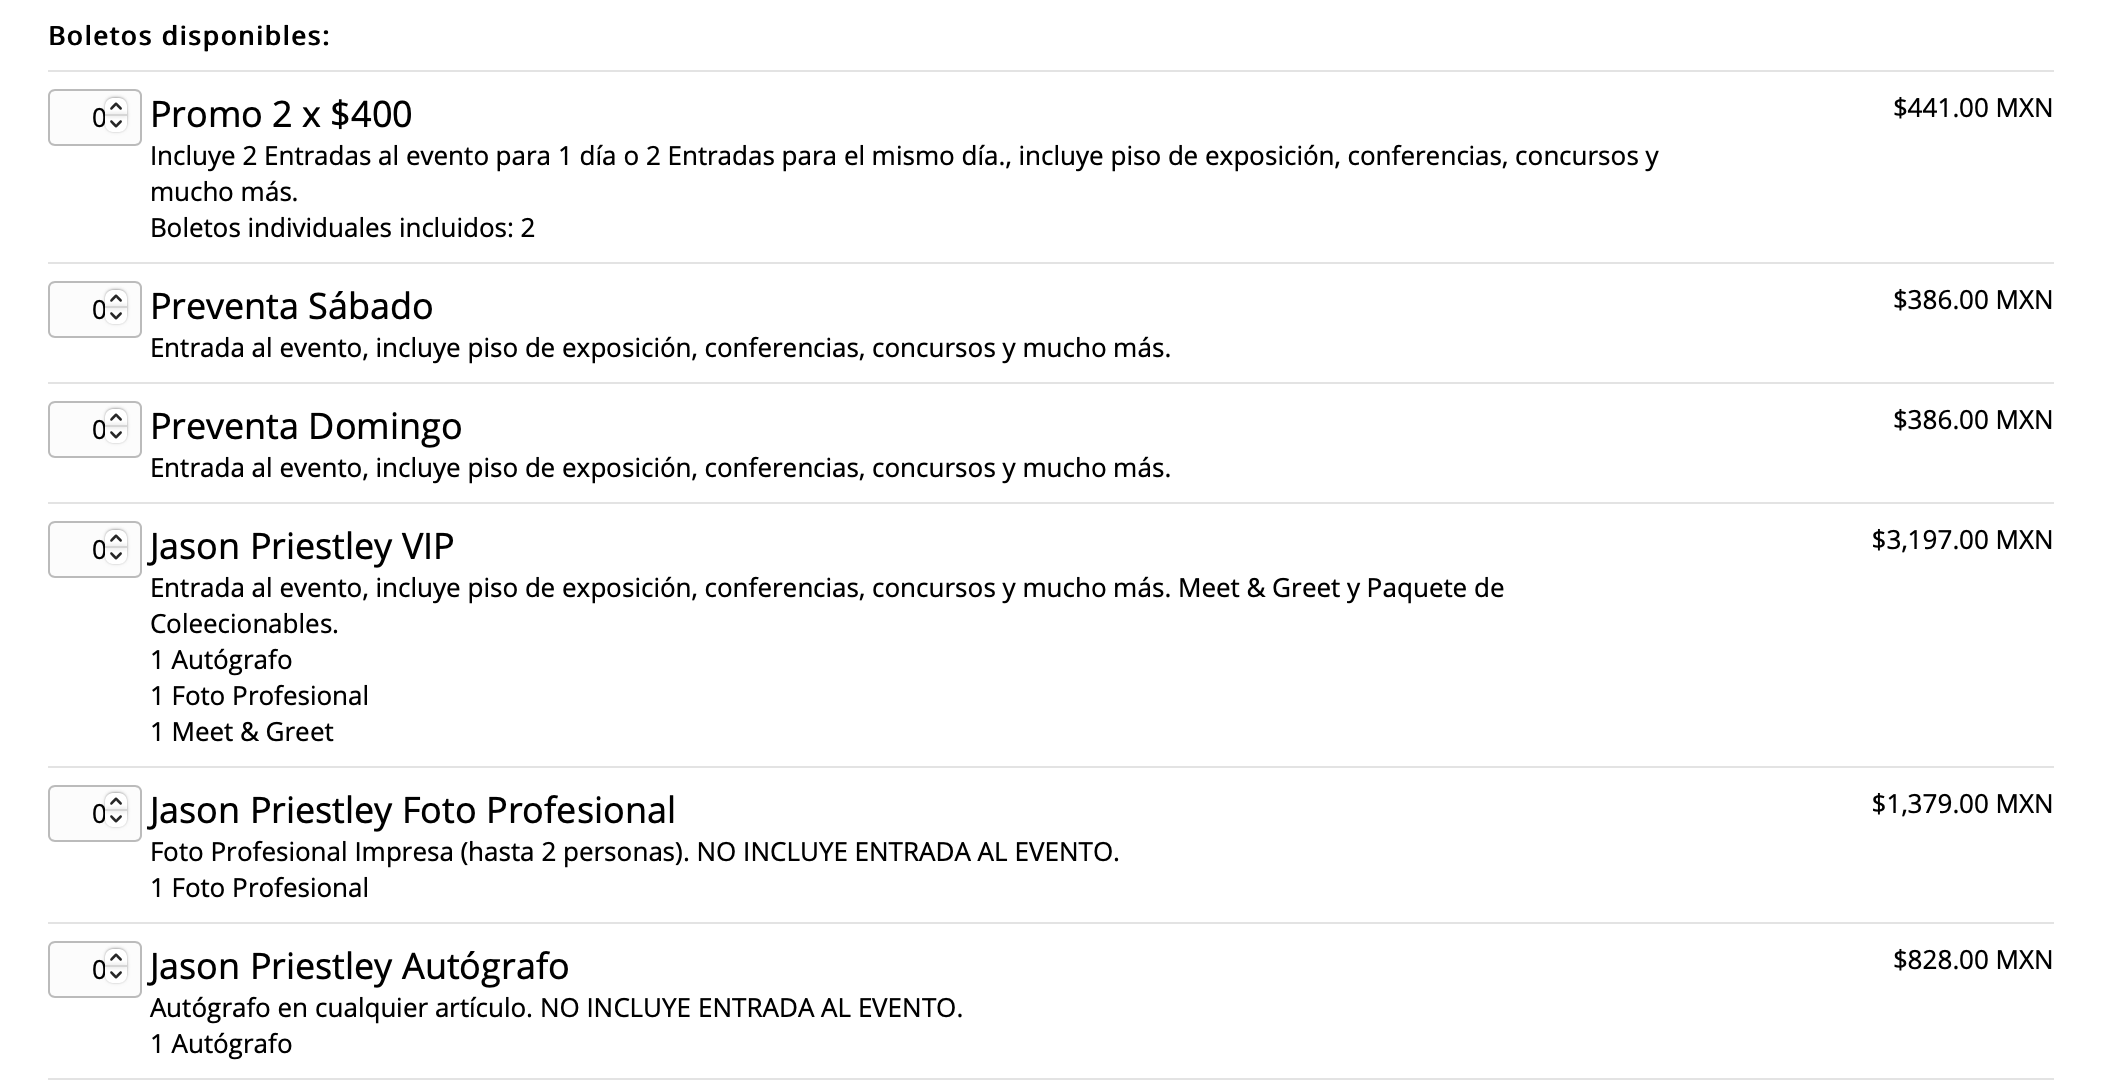Click the Preventa Sábado ticket name
2115x1089 pixels.
point(292,307)
